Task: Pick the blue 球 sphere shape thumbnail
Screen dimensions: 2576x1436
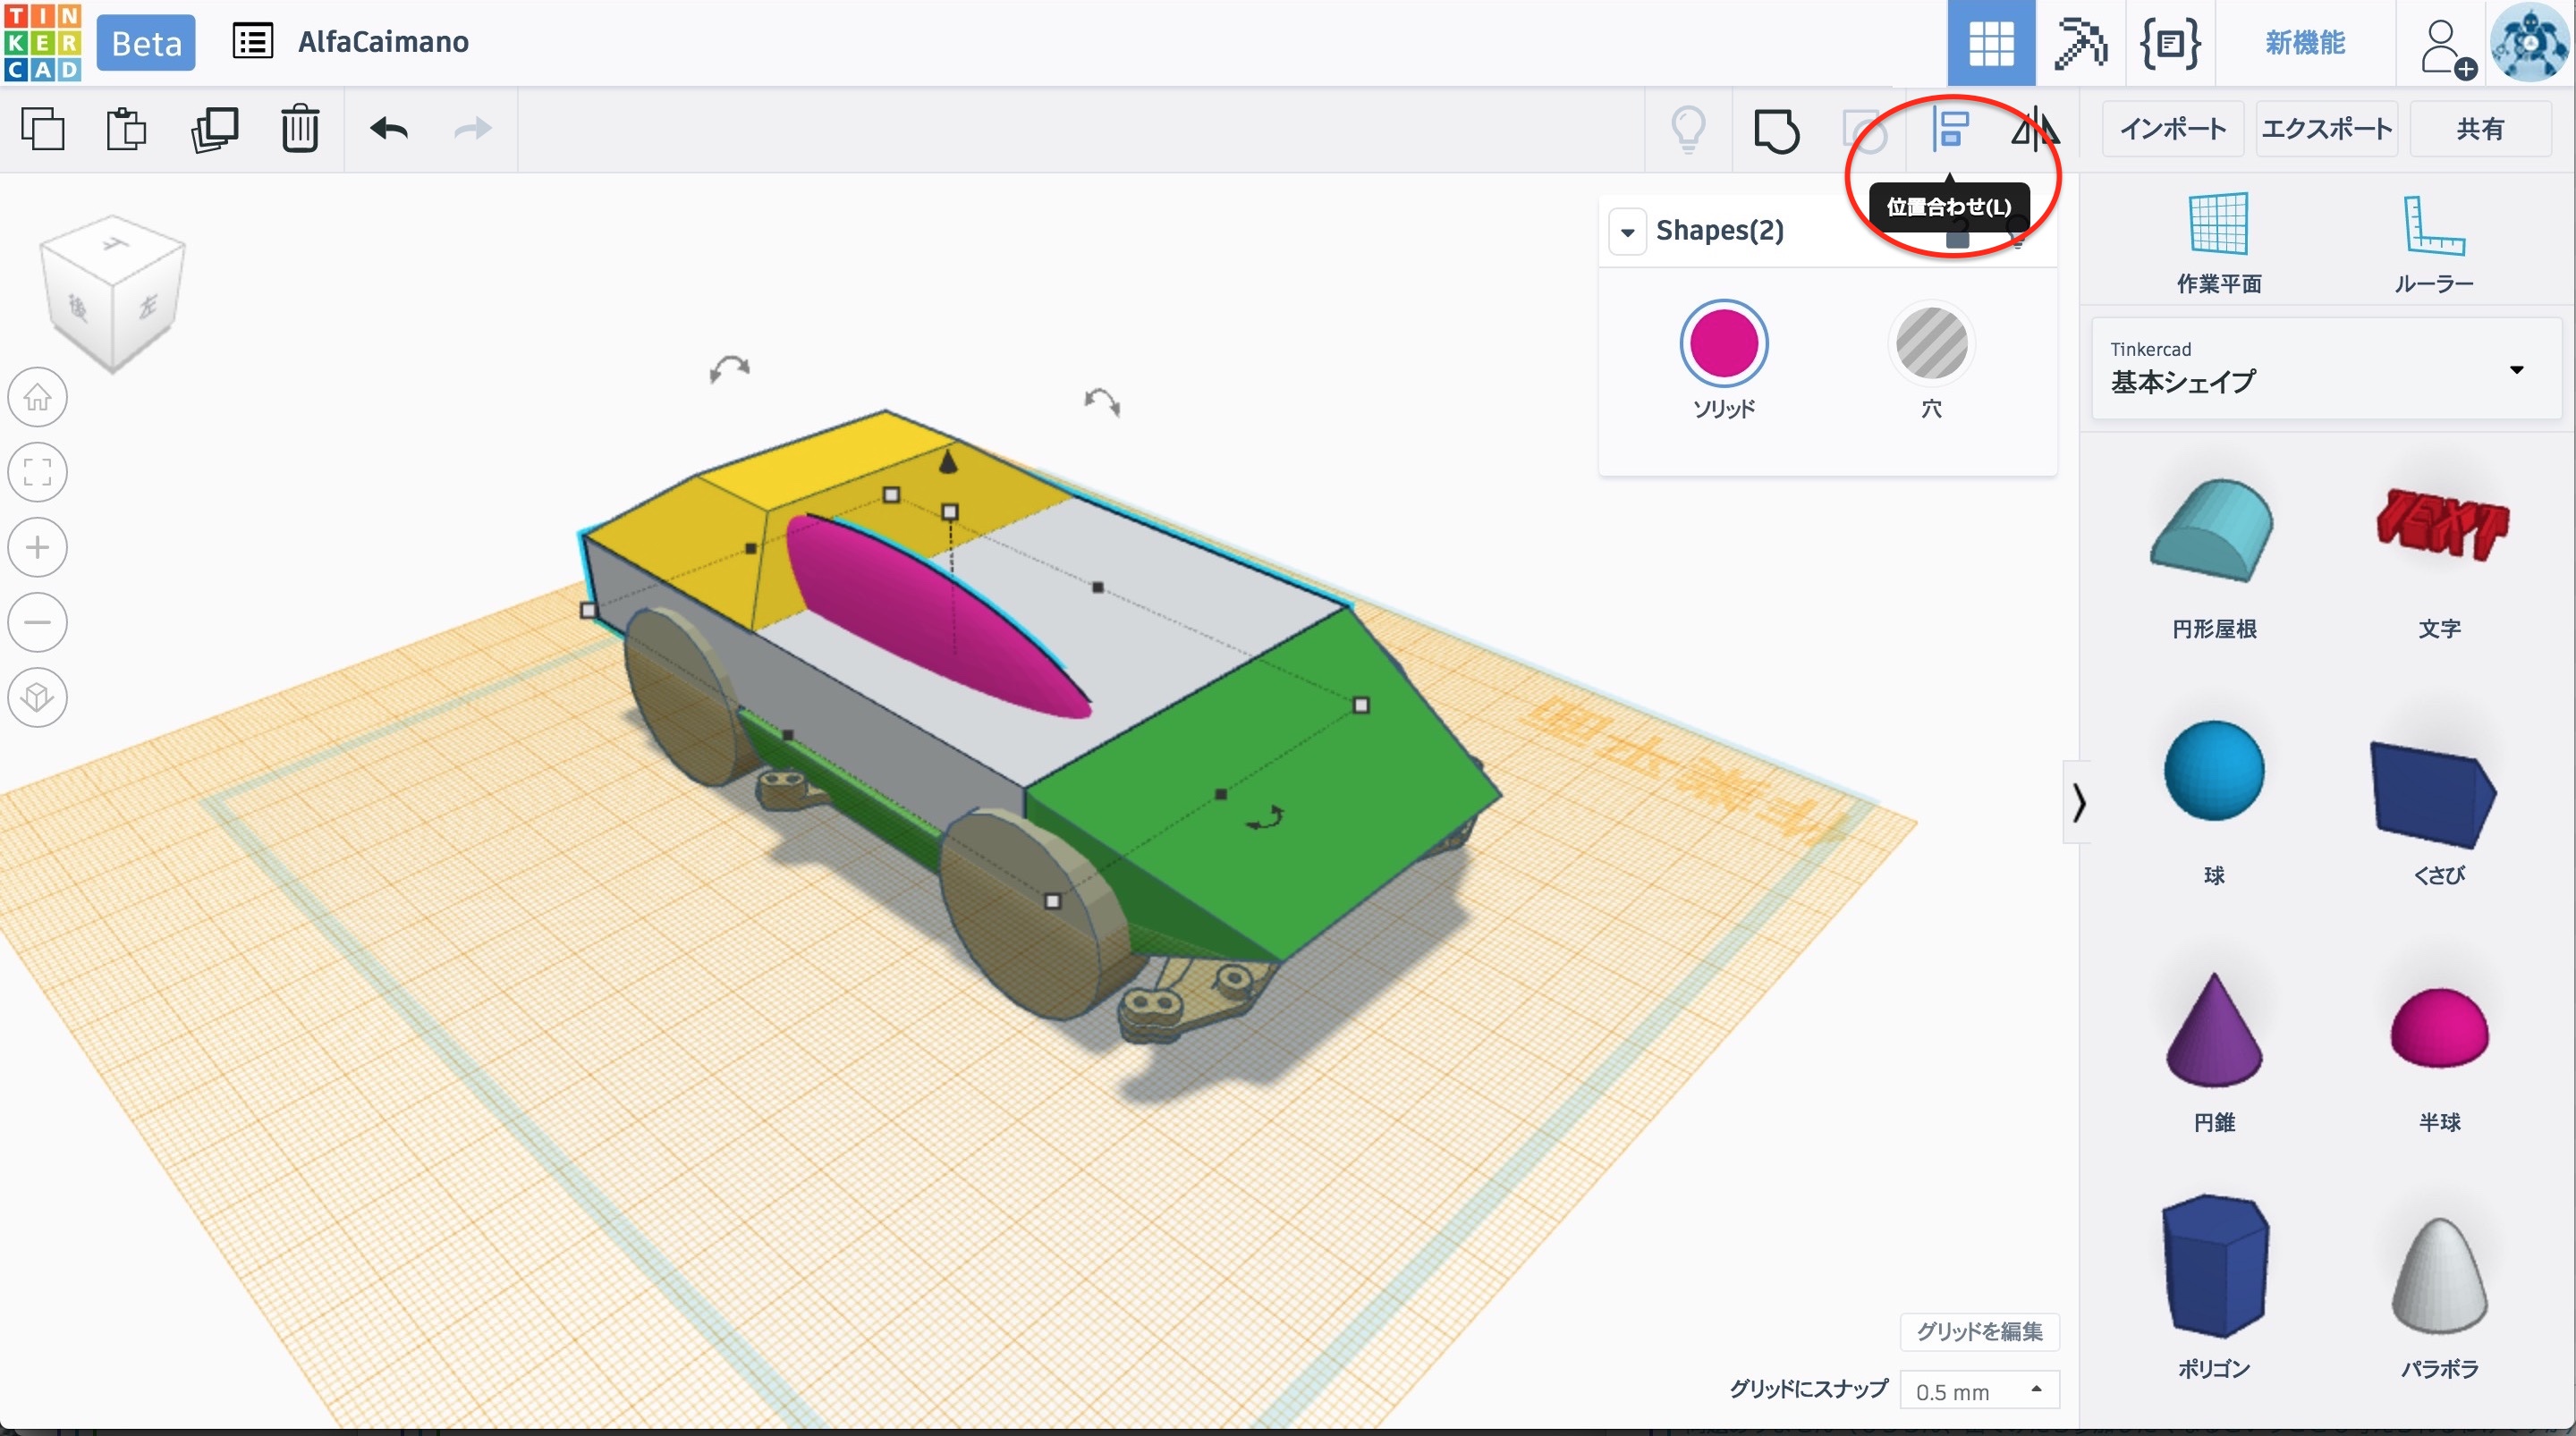Action: point(2213,772)
